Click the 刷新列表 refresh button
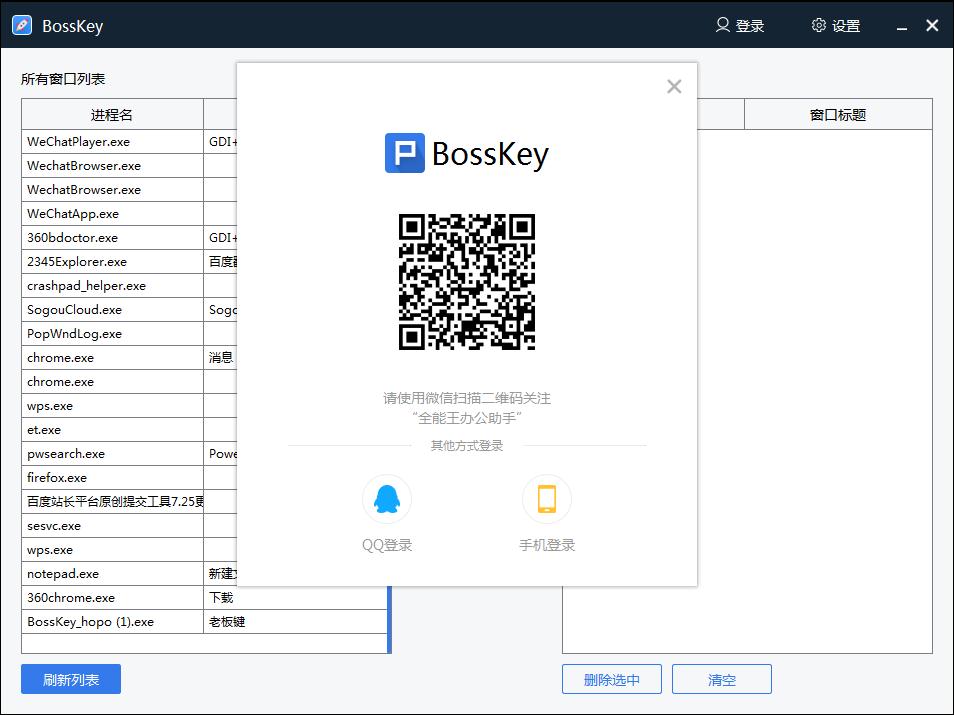This screenshot has width=954, height=715. point(70,678)
